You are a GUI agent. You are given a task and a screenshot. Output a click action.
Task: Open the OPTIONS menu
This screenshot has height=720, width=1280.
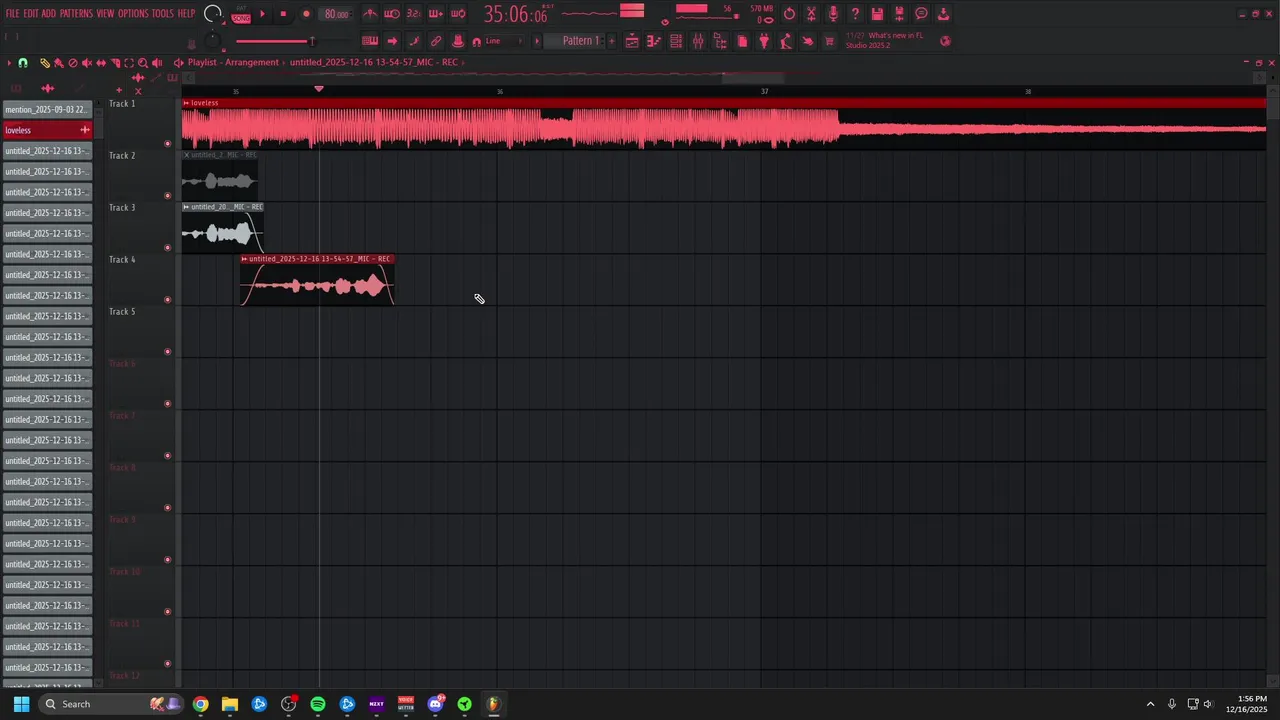133,14
